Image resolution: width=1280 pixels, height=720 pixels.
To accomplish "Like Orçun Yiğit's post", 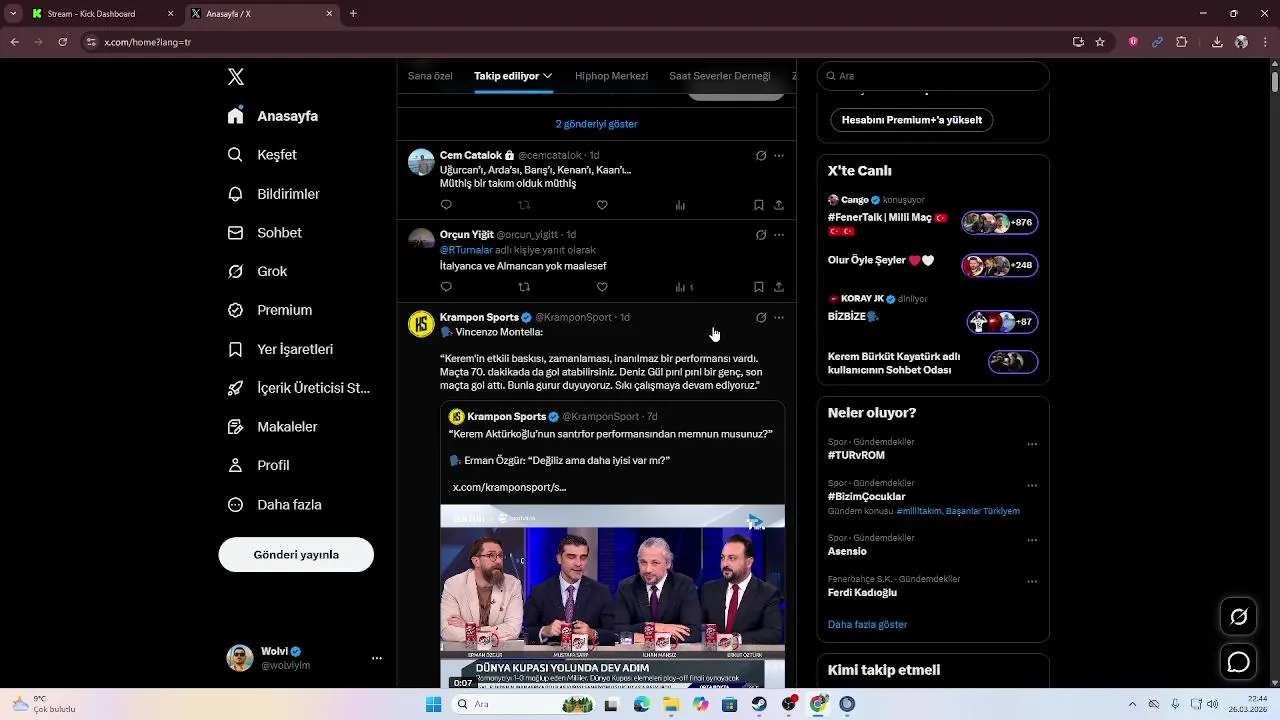I will pyautogui.click(x=602, y=287).
